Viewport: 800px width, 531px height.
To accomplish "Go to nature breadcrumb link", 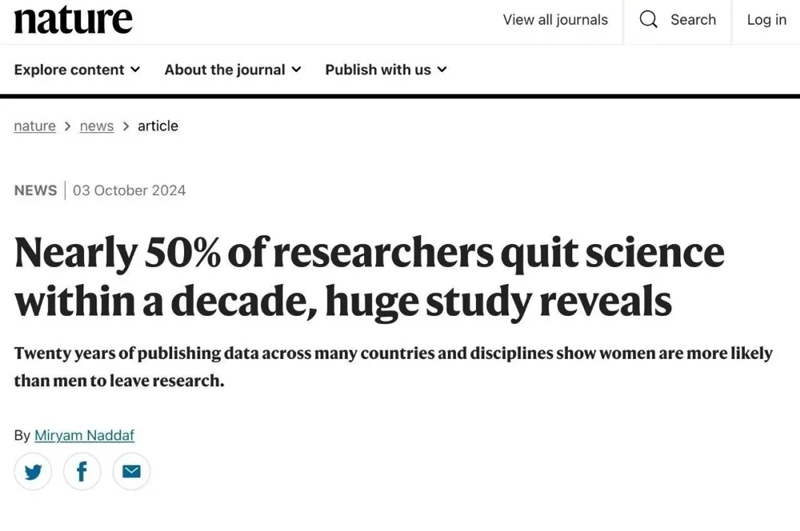I will point(35,125).
